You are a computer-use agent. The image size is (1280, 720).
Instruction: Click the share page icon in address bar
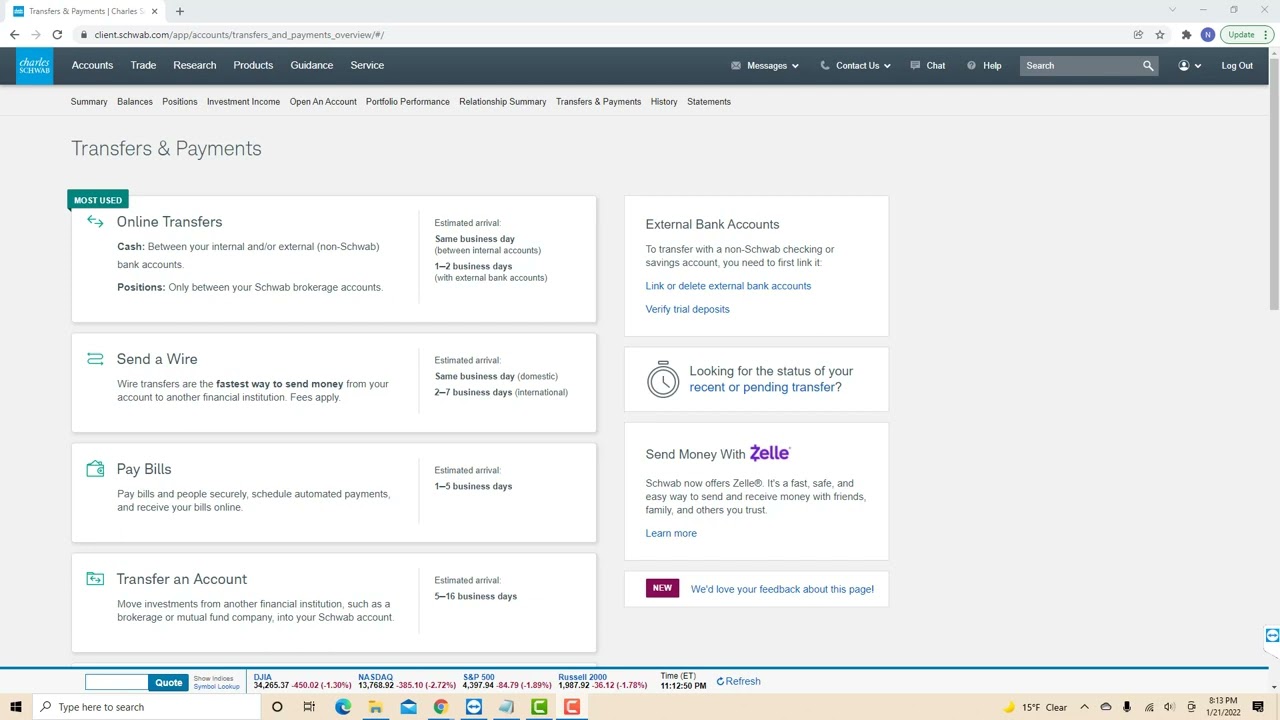click(x=1138, y=35)
